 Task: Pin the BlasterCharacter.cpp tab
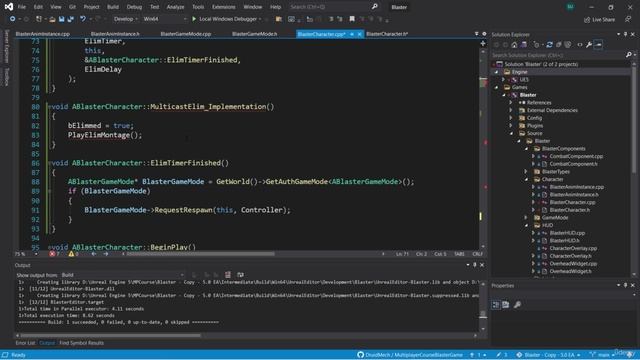click(x=352, y=34)
